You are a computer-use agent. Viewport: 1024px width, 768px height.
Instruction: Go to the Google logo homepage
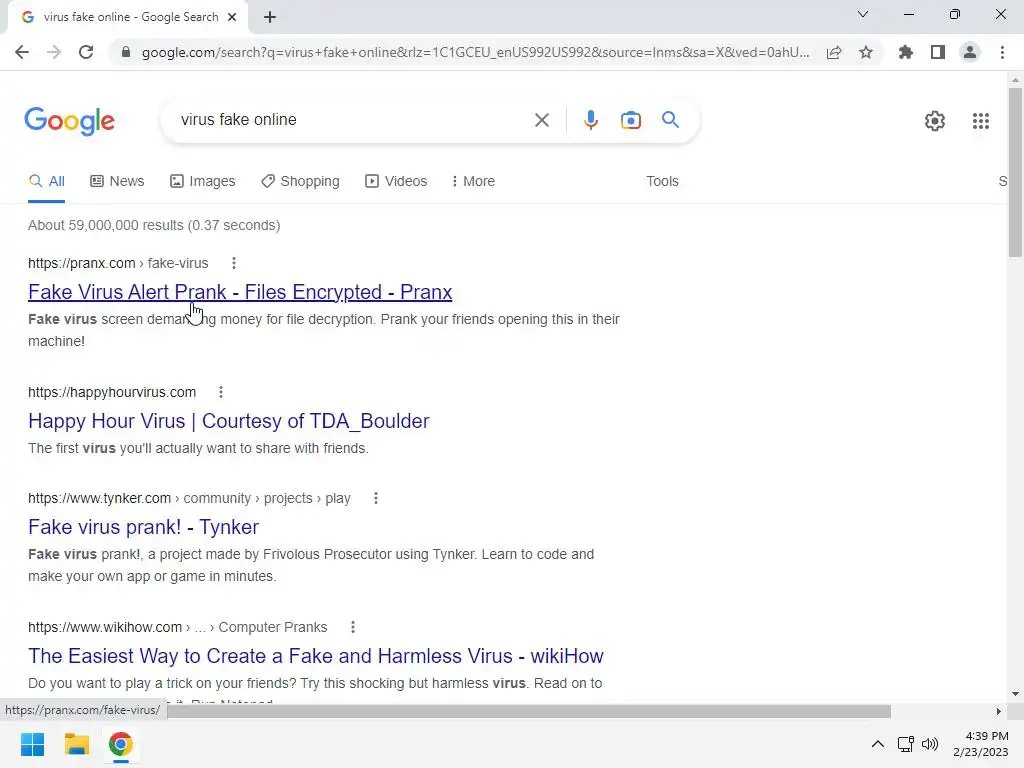click(x=70, y=121)
